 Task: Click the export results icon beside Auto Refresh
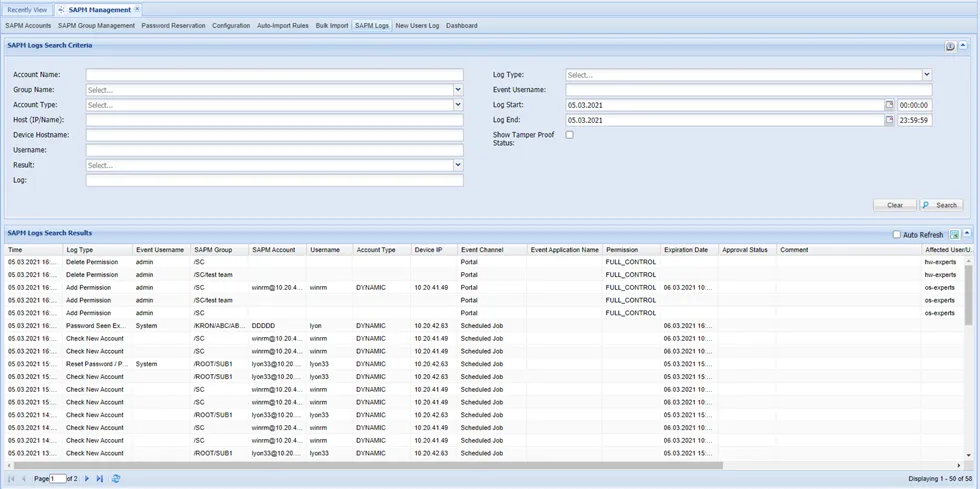tap(954, 234)
